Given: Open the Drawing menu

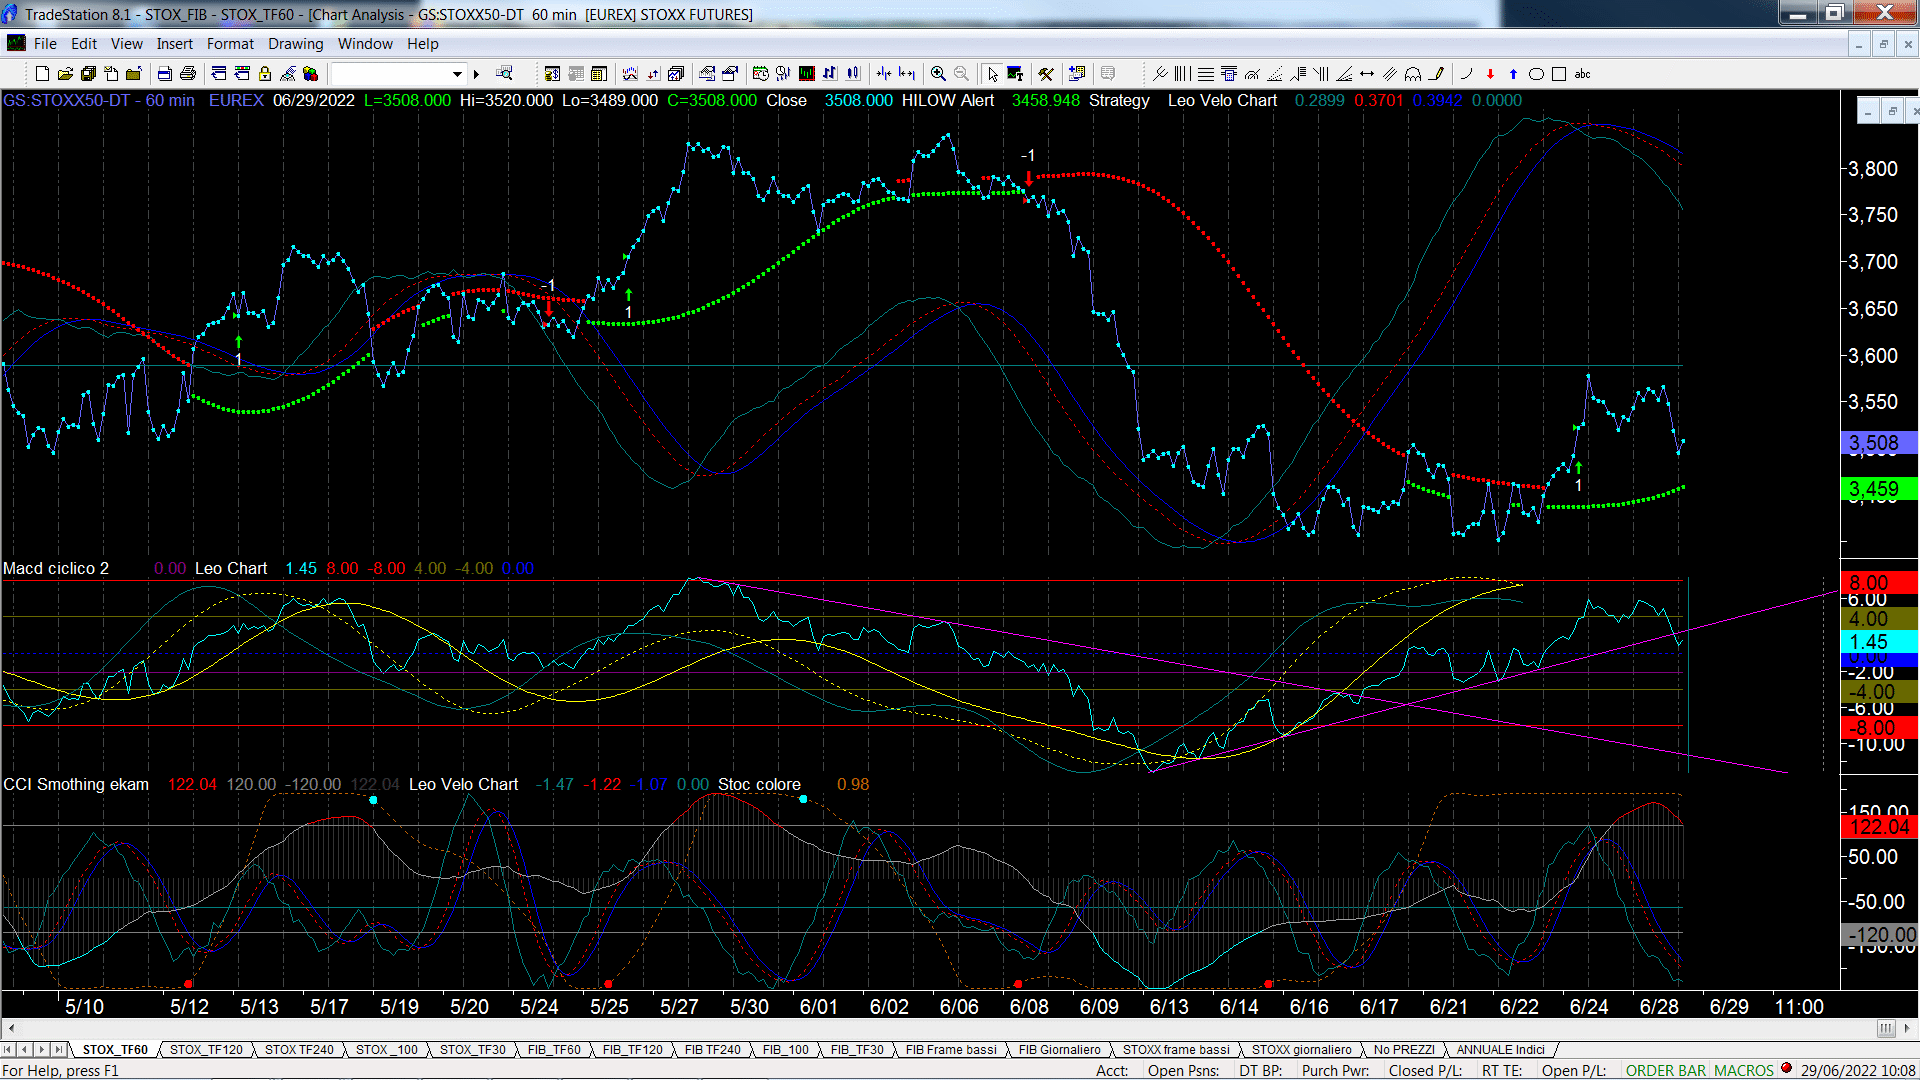Looking at the screenshot, I should point(295,44).
